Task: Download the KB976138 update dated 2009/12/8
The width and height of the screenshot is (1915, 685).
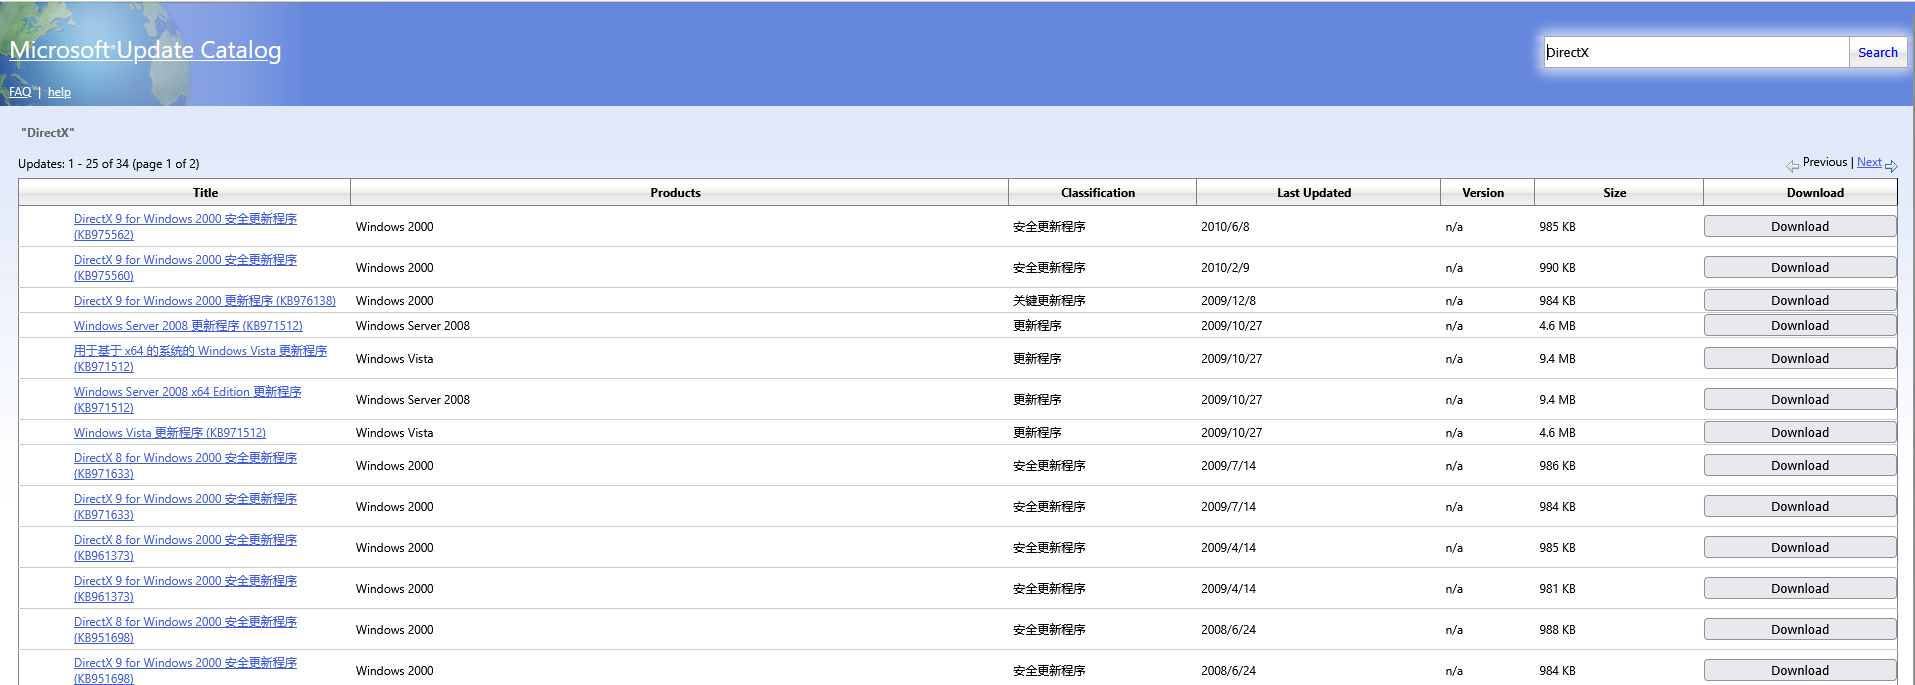Action: 1799,301
